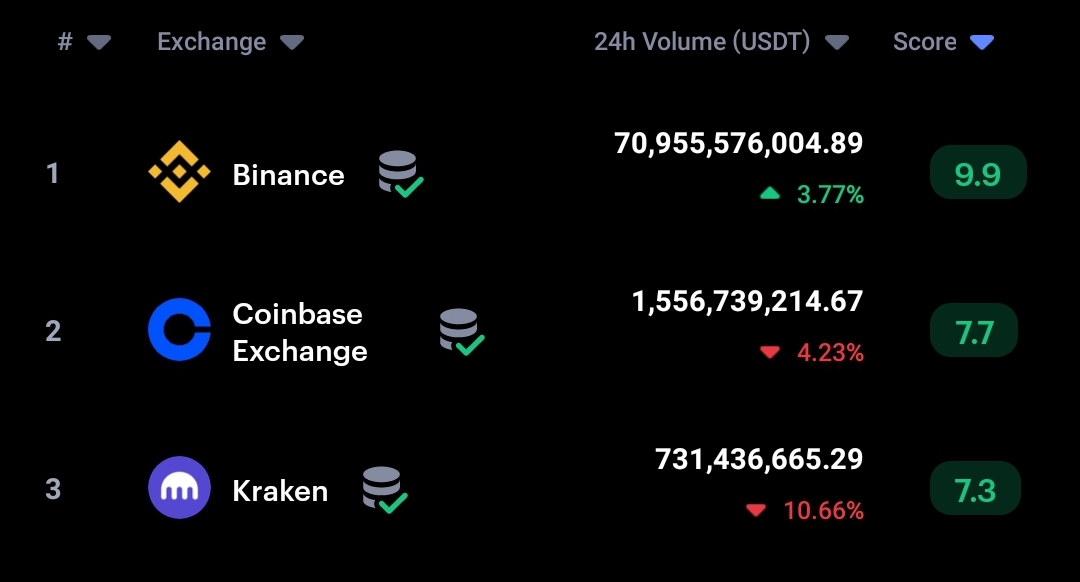Click green up arrow beside 3.77%
Screen dimensions: 1080x582
769,195
